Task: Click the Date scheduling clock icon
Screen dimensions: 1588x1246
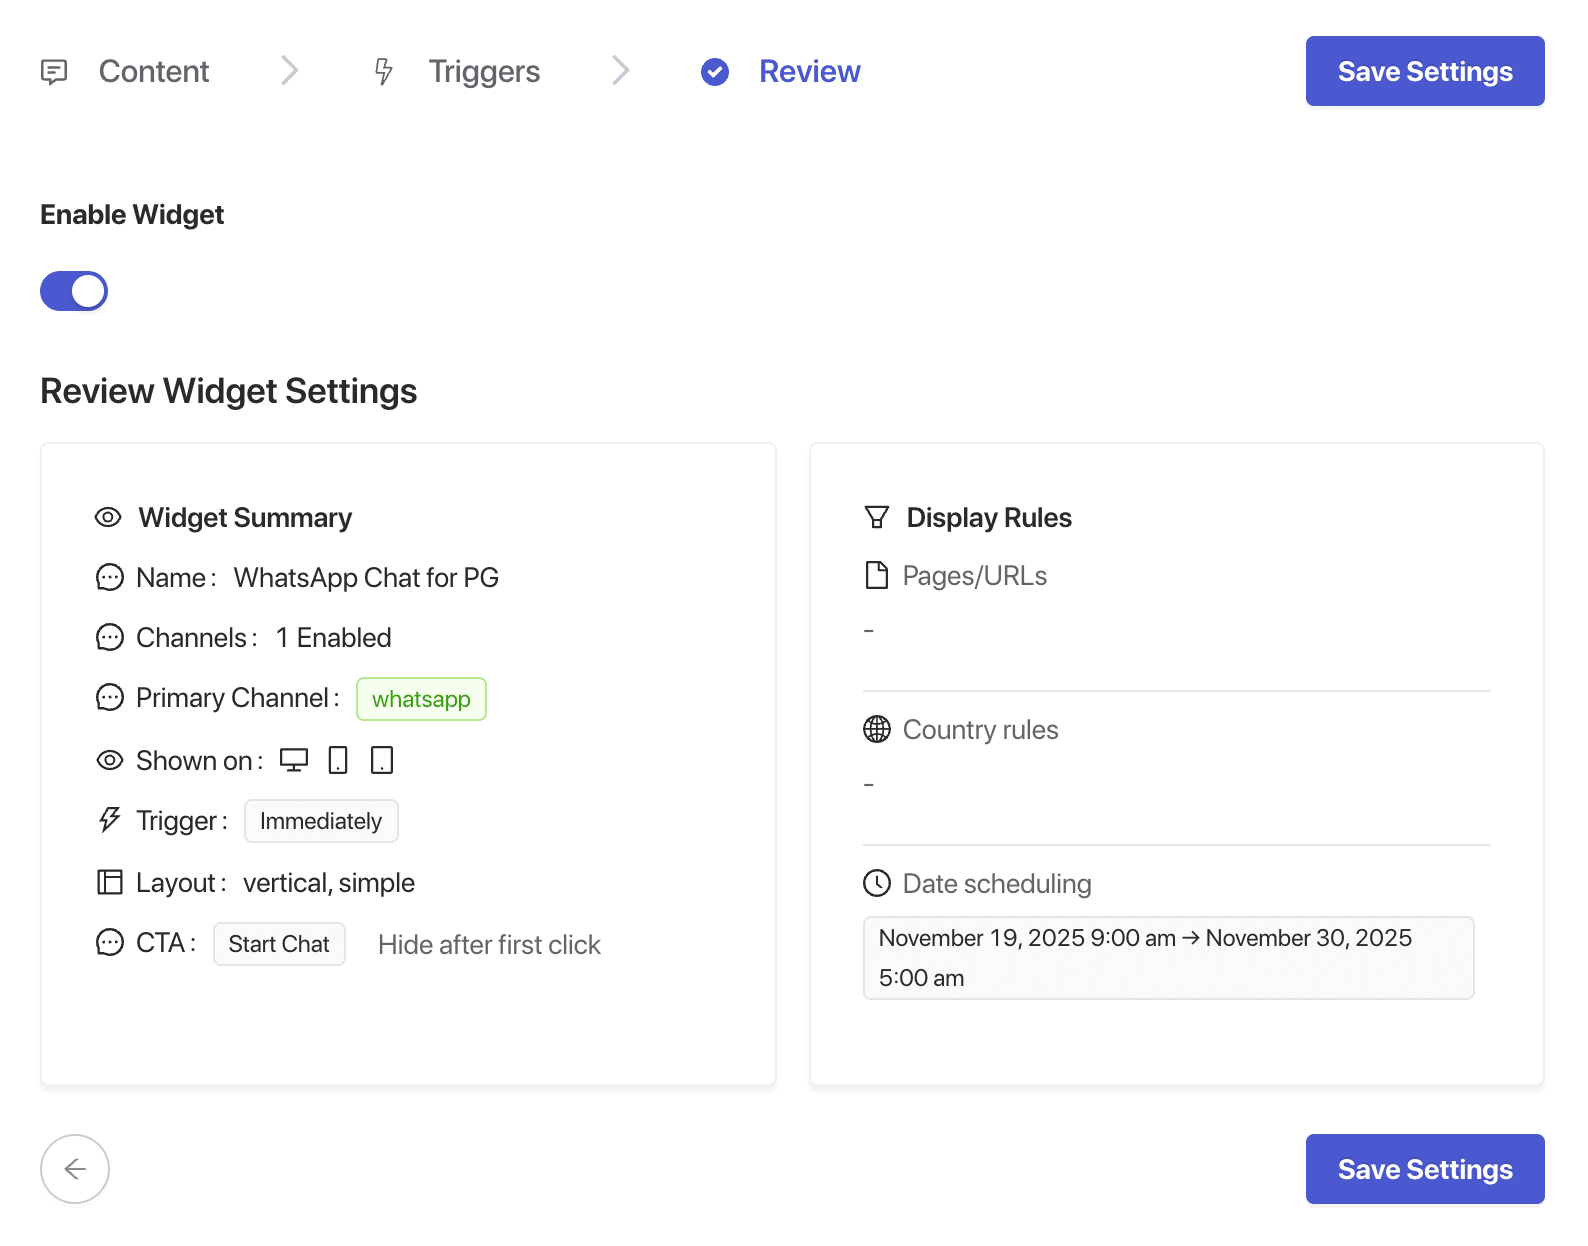Action: point(876,883)
